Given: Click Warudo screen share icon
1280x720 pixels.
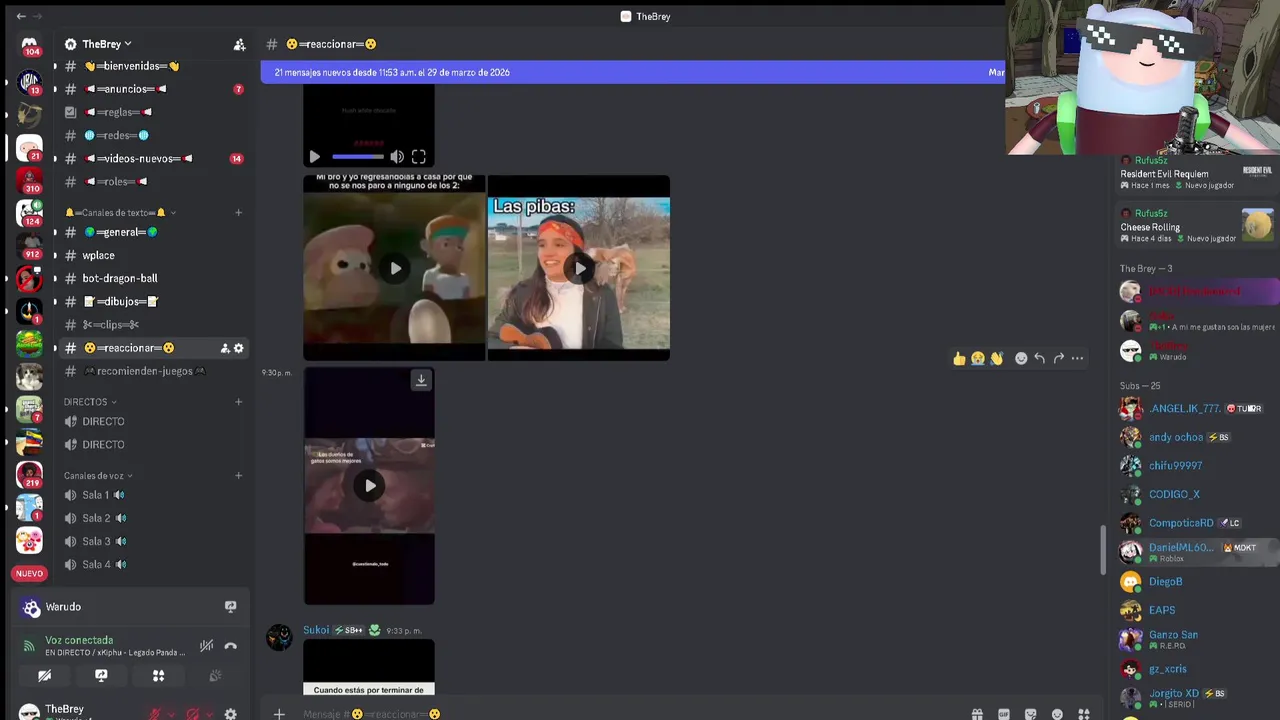Looking at the screenshot, I should 230,607.
